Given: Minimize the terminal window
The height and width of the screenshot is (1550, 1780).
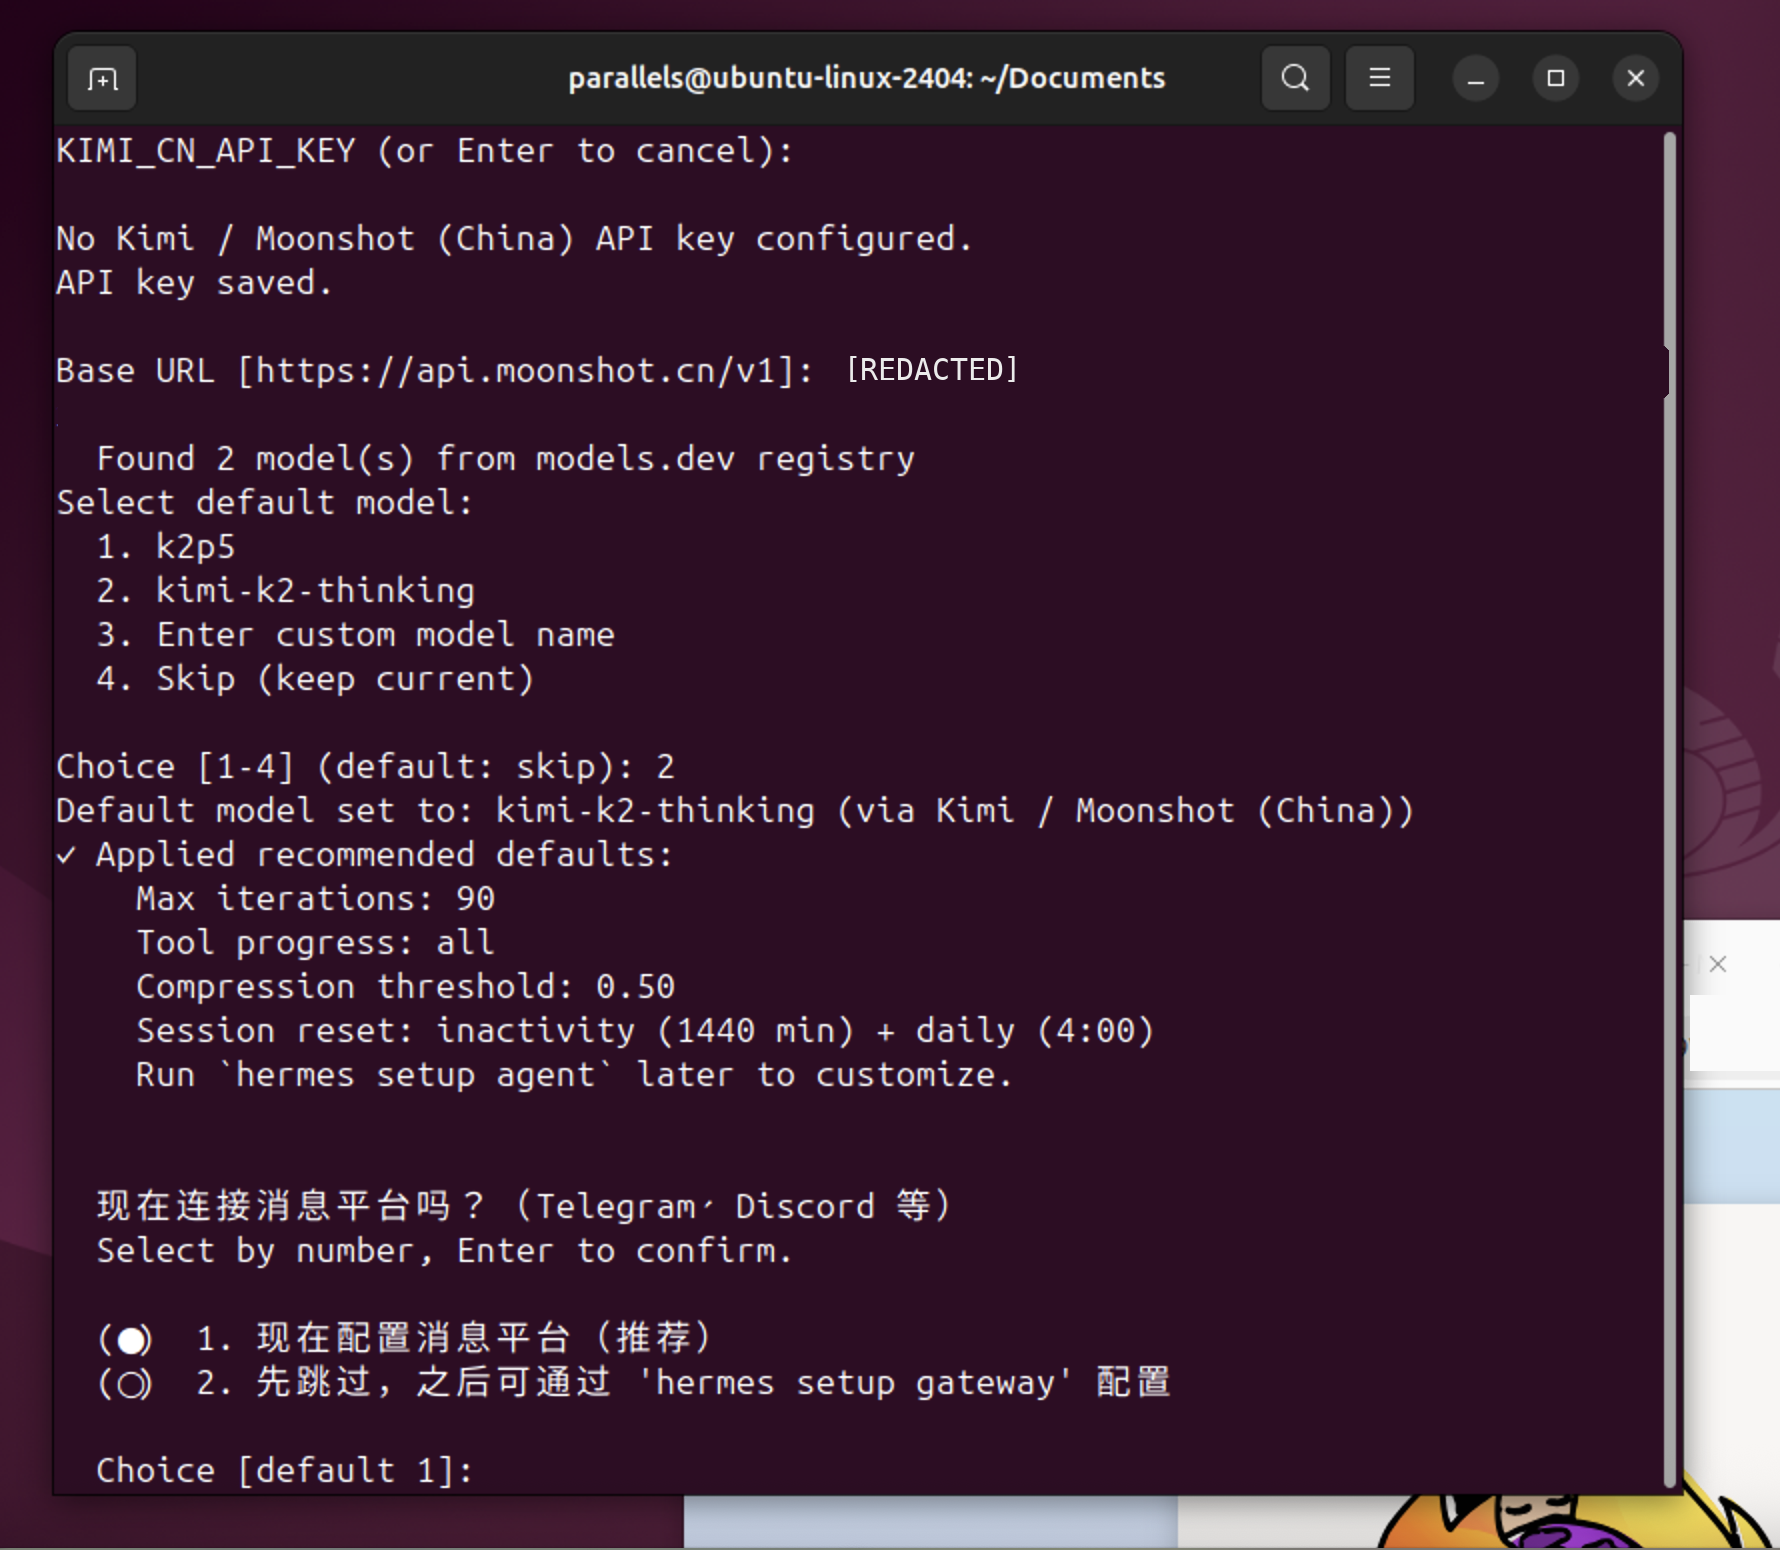Looking at the screenshot, I should pyautogui.click(x=1475, y=79).
